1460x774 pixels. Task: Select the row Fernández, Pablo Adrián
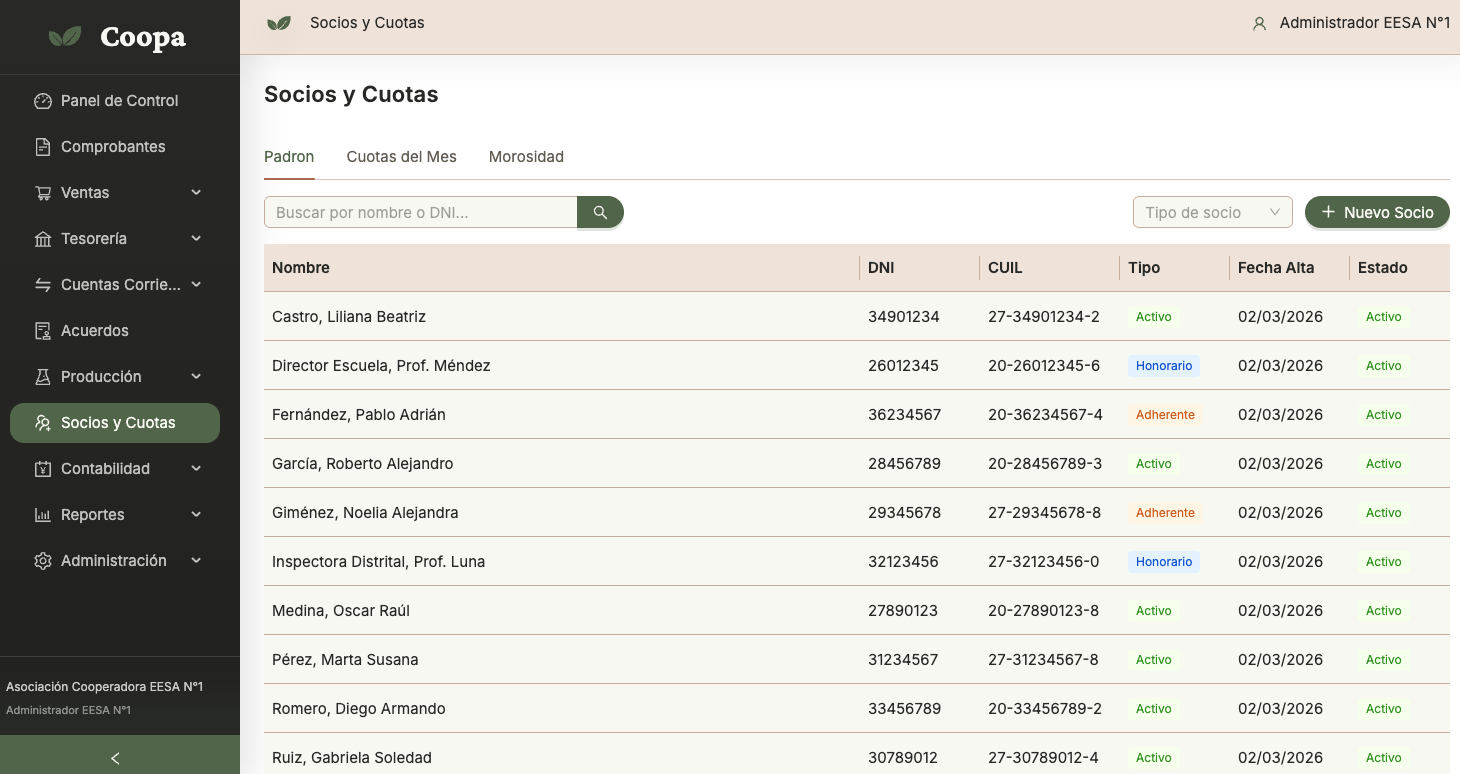[857, 415]
